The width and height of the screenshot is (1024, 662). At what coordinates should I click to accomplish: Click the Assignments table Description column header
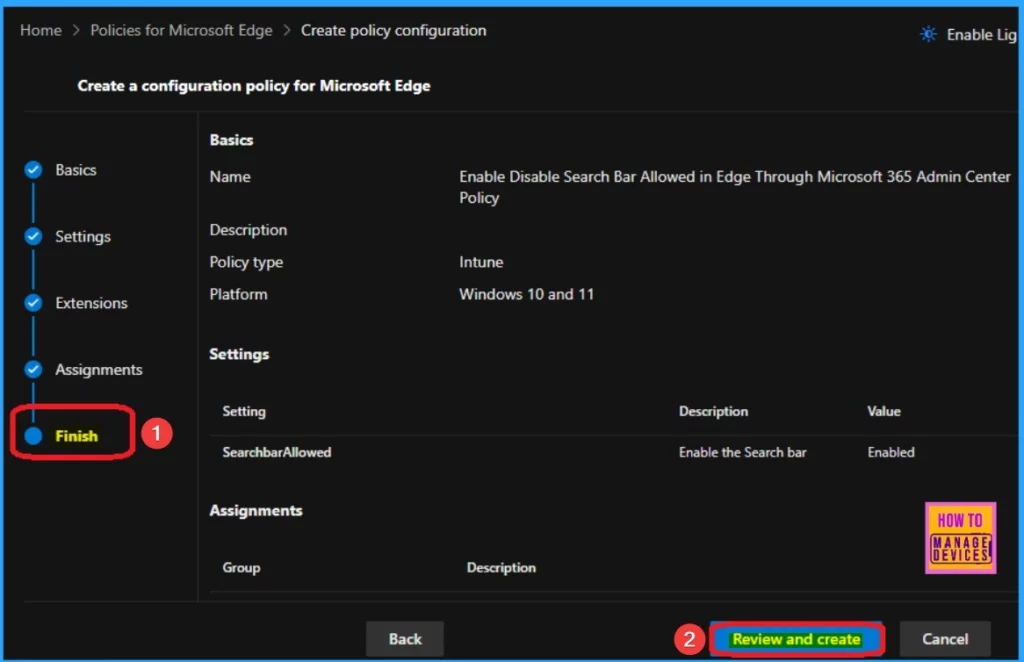(x=501, y=567)
